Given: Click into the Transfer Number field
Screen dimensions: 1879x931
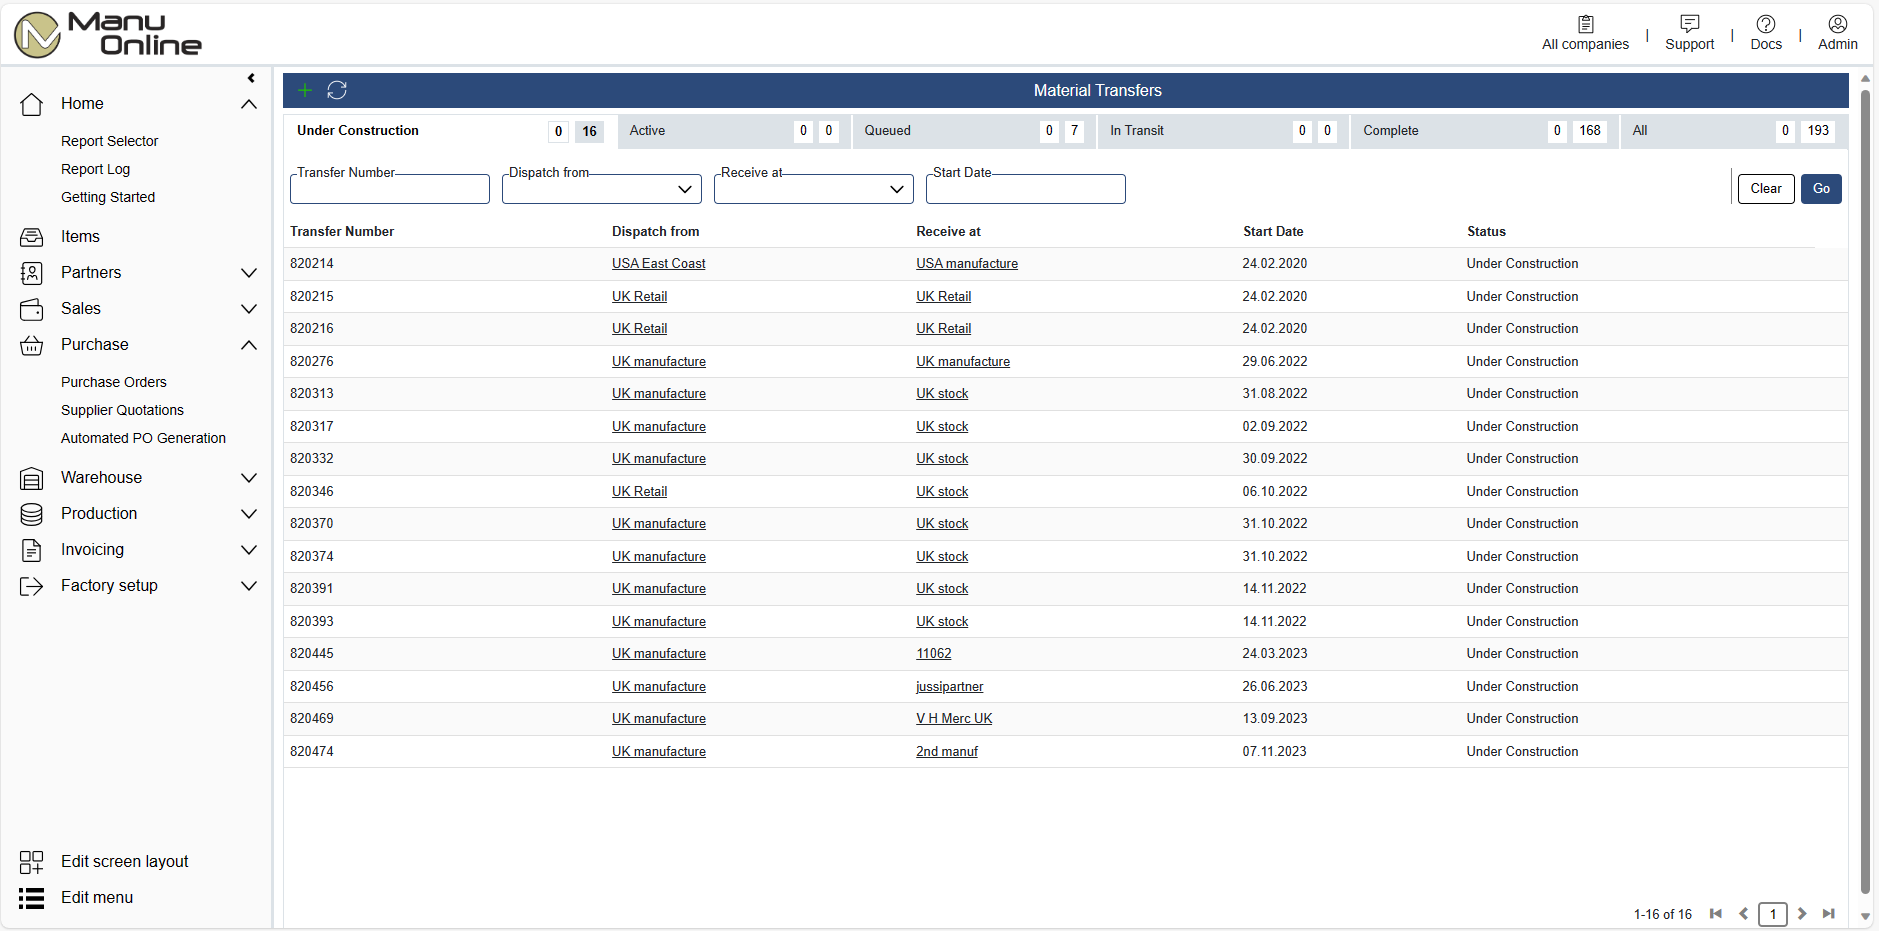Looking at the screenshot, I should tap(390, 190).
